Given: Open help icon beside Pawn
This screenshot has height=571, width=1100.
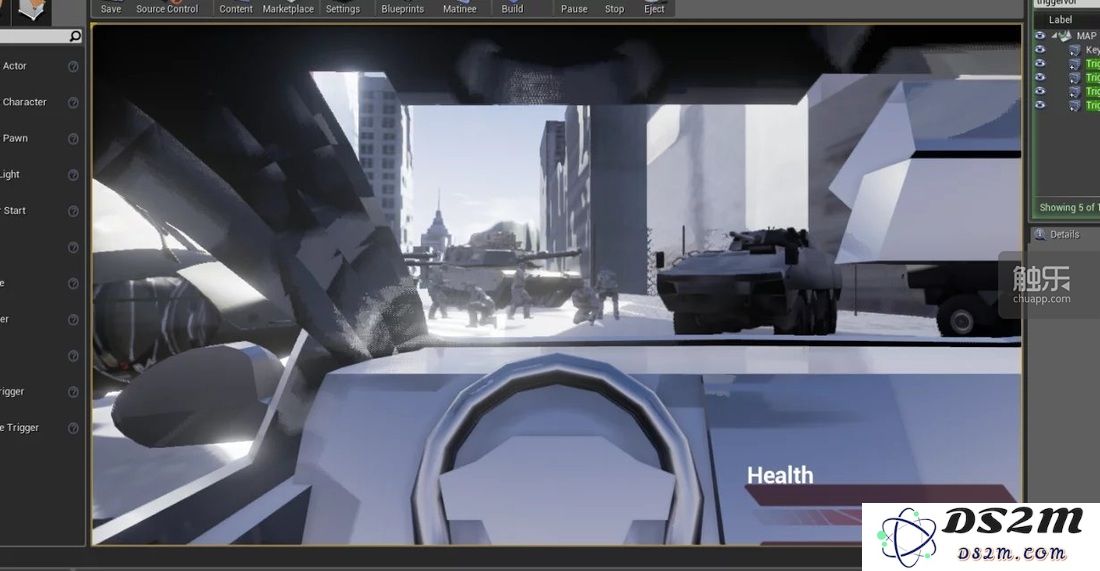Looking at the screenshot, I should pos(73,139).
